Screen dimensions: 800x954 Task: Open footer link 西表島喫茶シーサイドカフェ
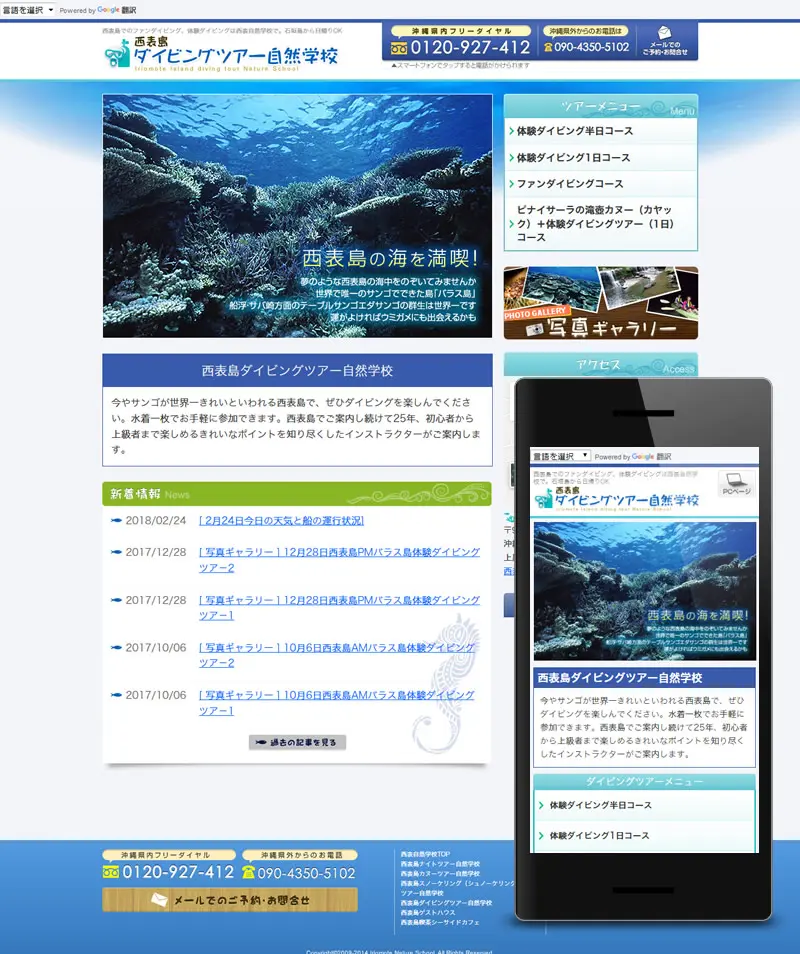(440, 922)
